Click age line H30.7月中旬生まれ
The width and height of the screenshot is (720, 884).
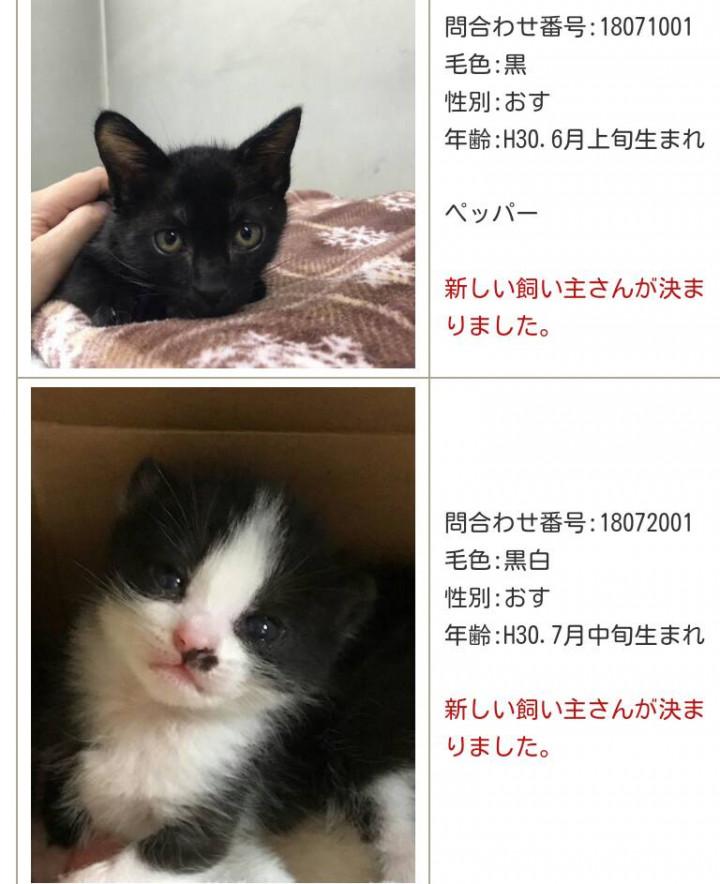[x=574, y=635]
